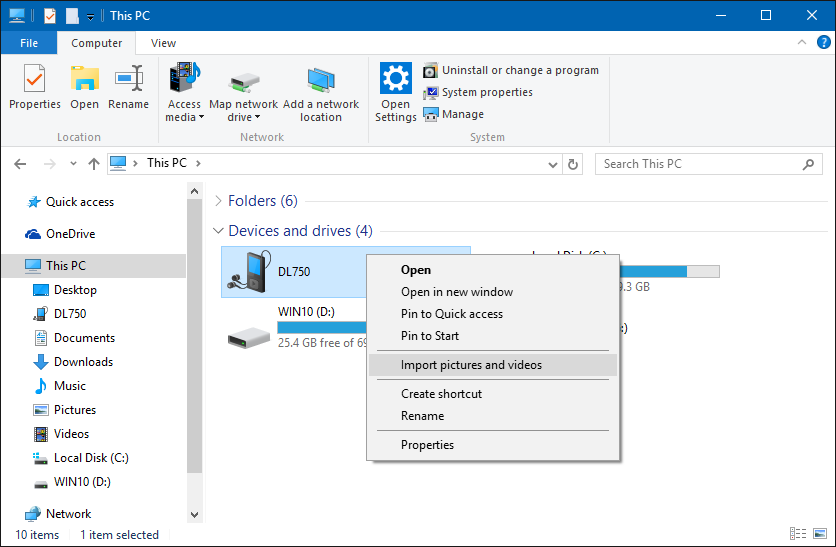Open Pictures in the navigation tree
This screenshot has height=547, width=836.
click(x=65, y=409)
